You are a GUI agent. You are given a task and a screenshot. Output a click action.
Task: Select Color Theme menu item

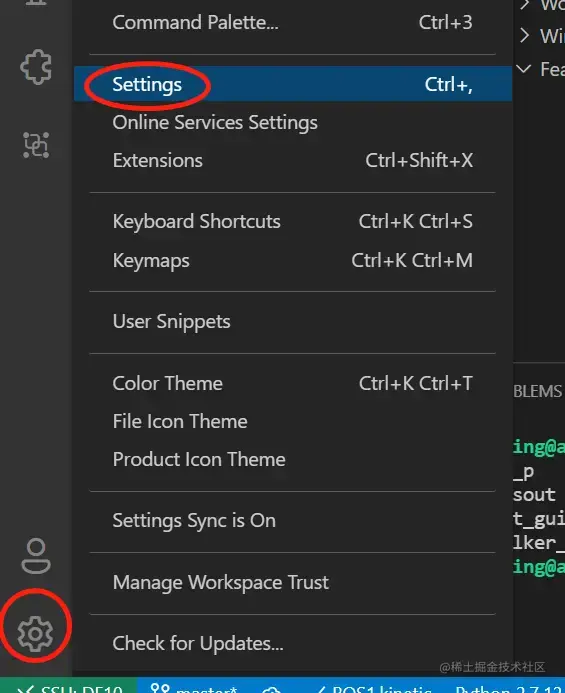tap(293, 383)
